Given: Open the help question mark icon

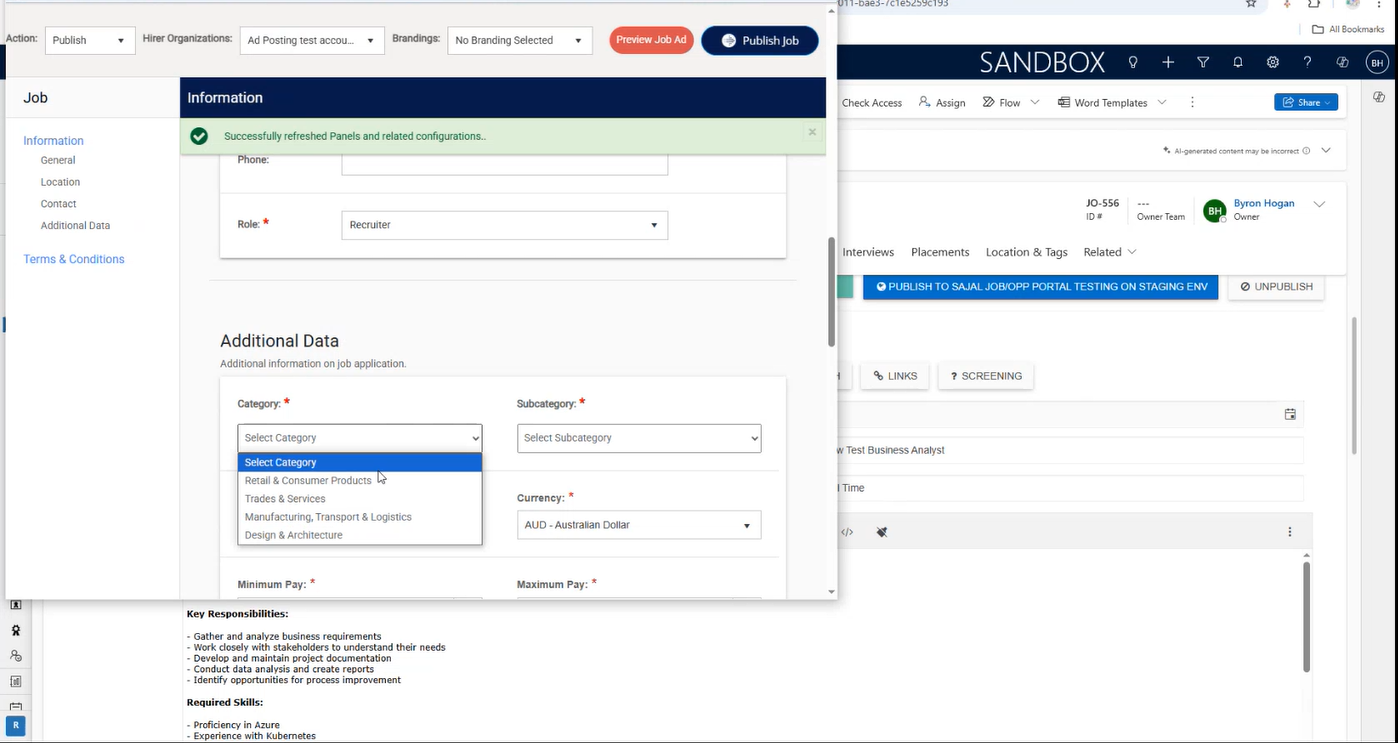Looking at the screenshot, I should (x=1307, y=62).
